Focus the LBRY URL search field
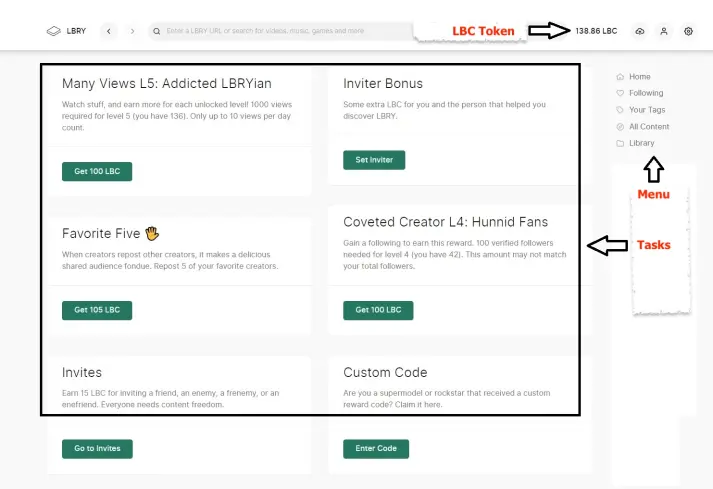 coord(282,31)
